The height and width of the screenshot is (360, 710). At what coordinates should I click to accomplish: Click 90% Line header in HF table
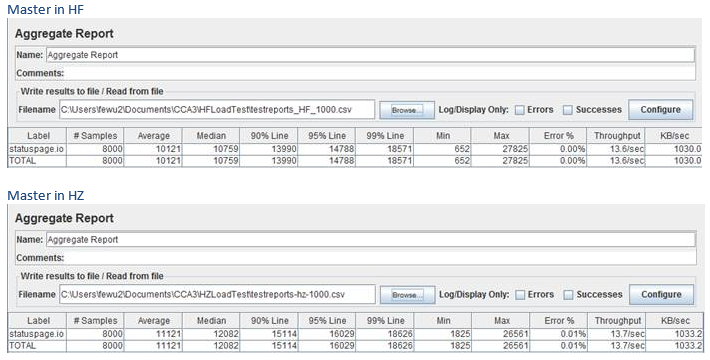coord(269,136)
